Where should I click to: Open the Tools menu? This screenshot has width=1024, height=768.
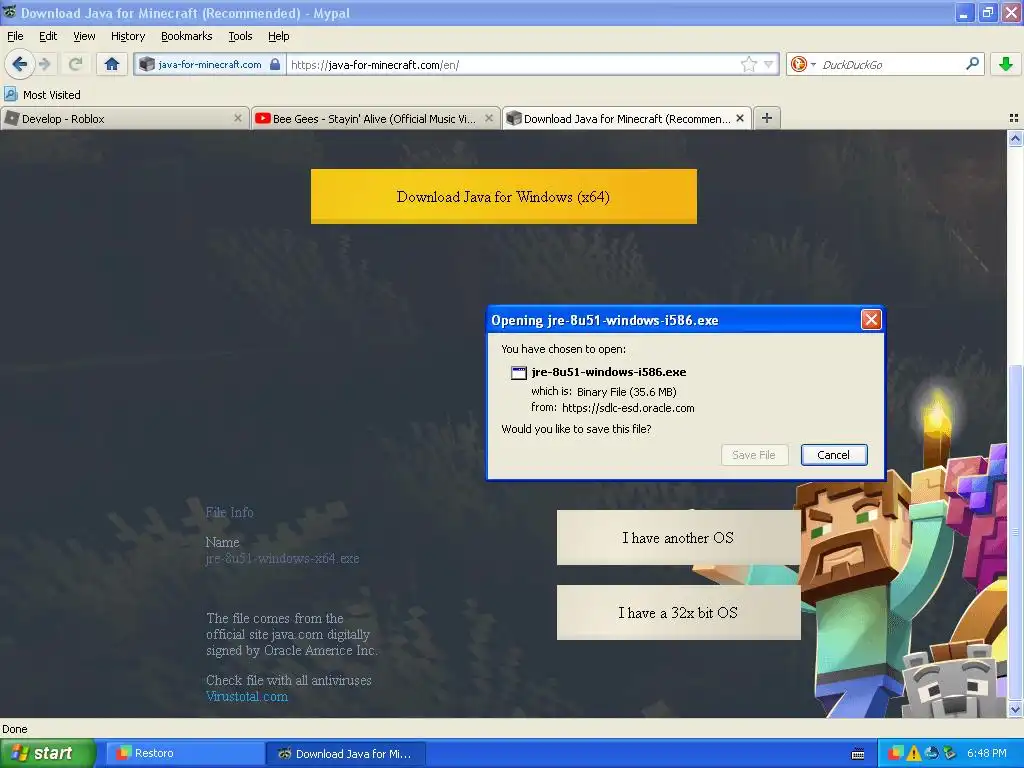240,36
